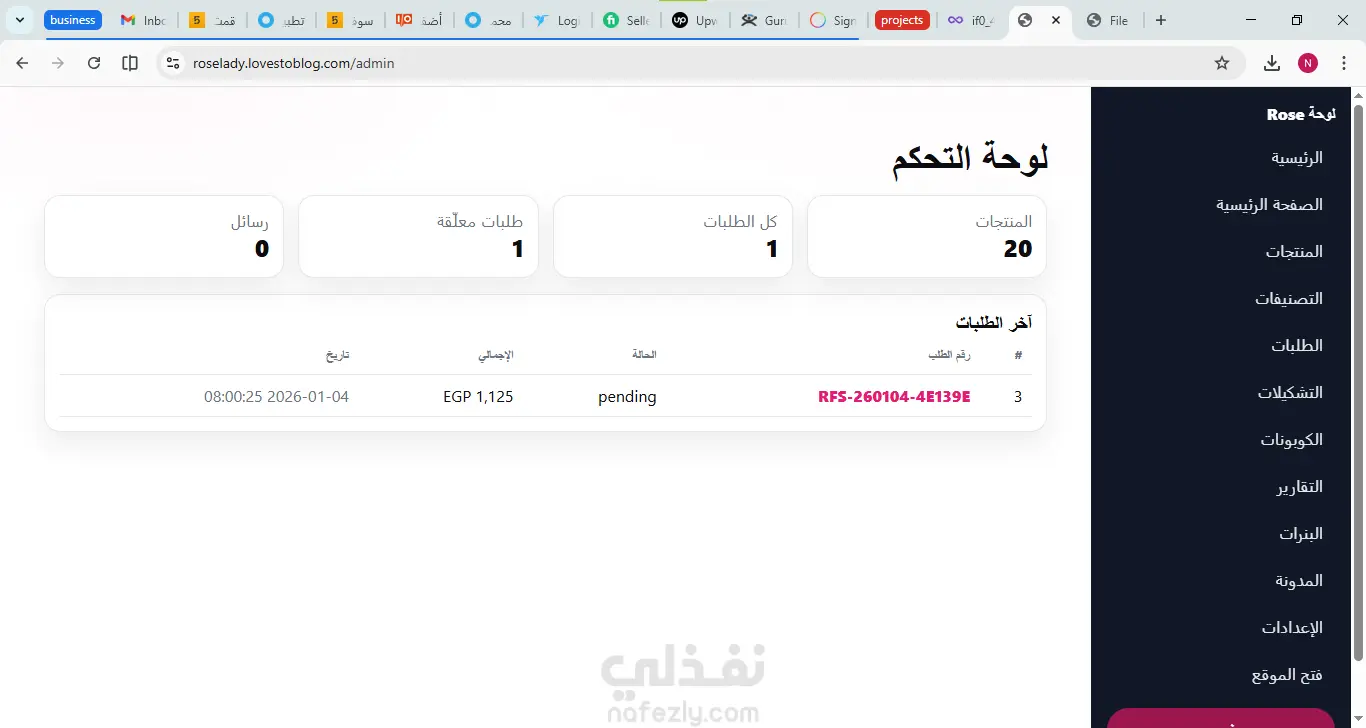Click the الإجمالي column header
1366x728 pixels.
click(x=497, y=355)
